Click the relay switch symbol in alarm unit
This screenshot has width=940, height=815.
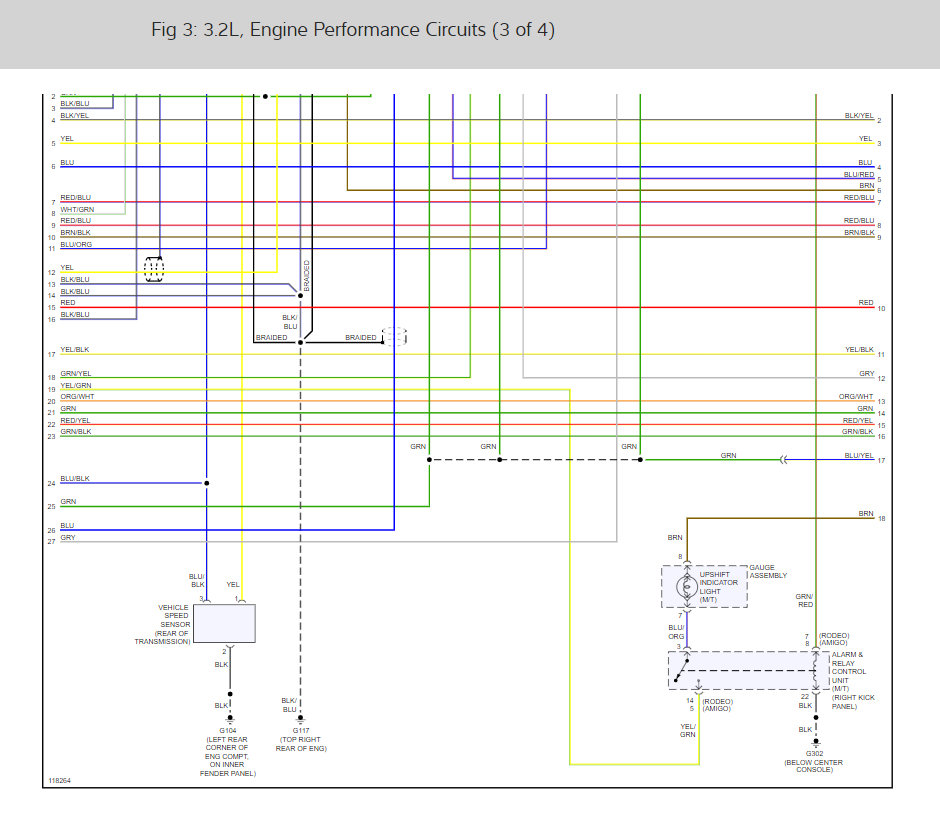(682, 670)
